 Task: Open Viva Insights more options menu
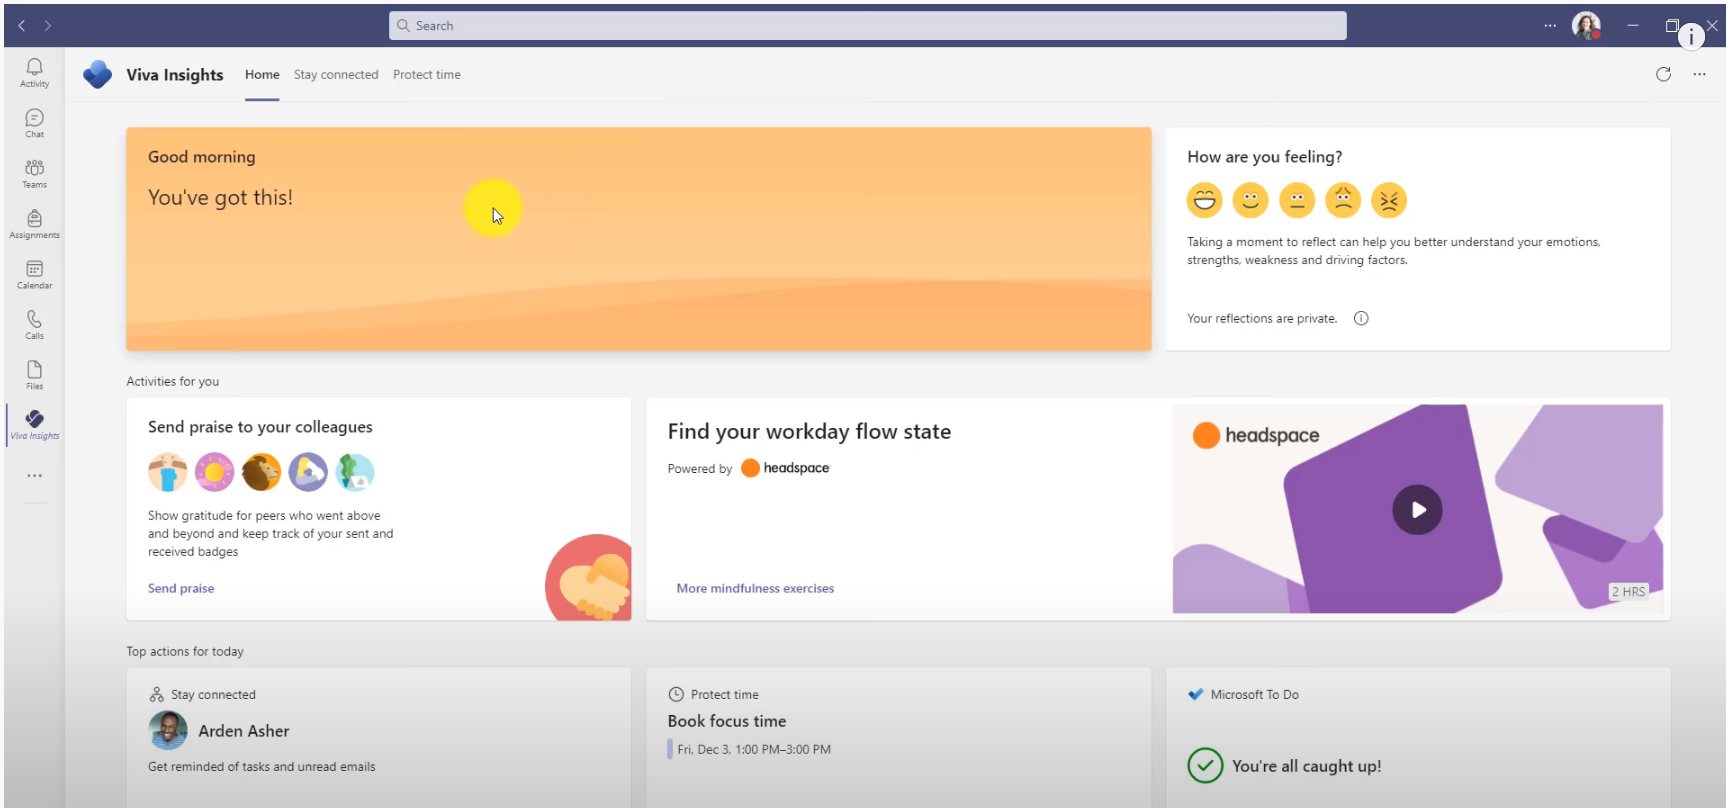coord(1699,74)
